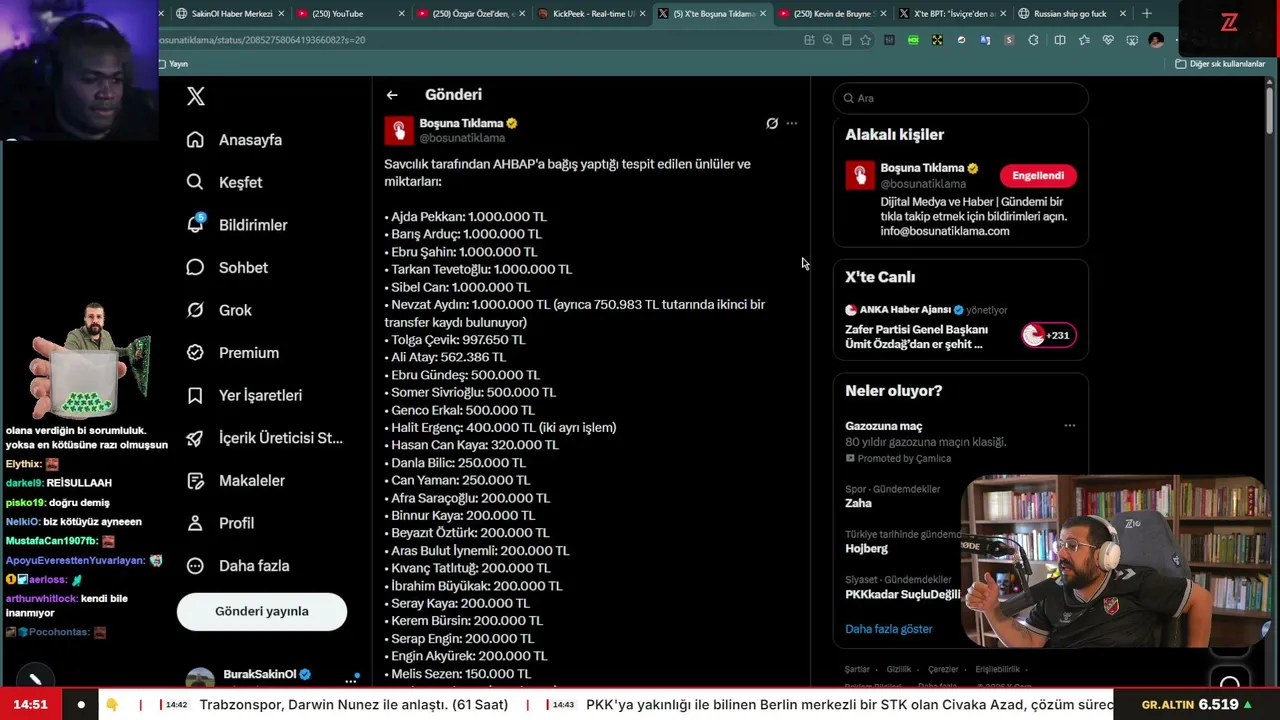The image size is (1280, 720).
Task: Click the translate extension icon
Action: point(986,40)
